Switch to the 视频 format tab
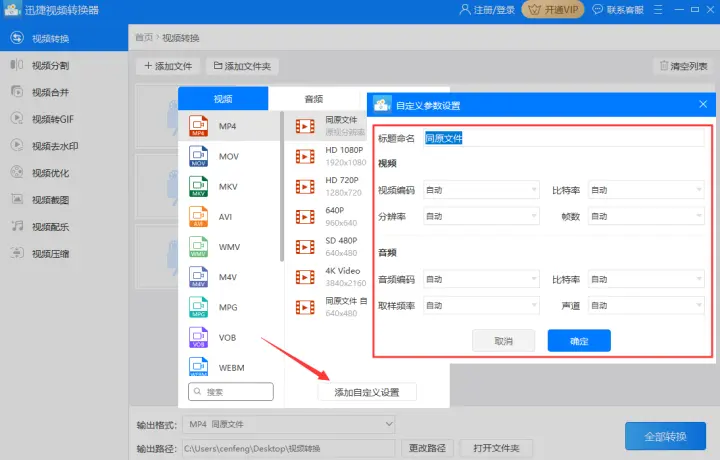The image size is (720, 460). coord(223,98)
